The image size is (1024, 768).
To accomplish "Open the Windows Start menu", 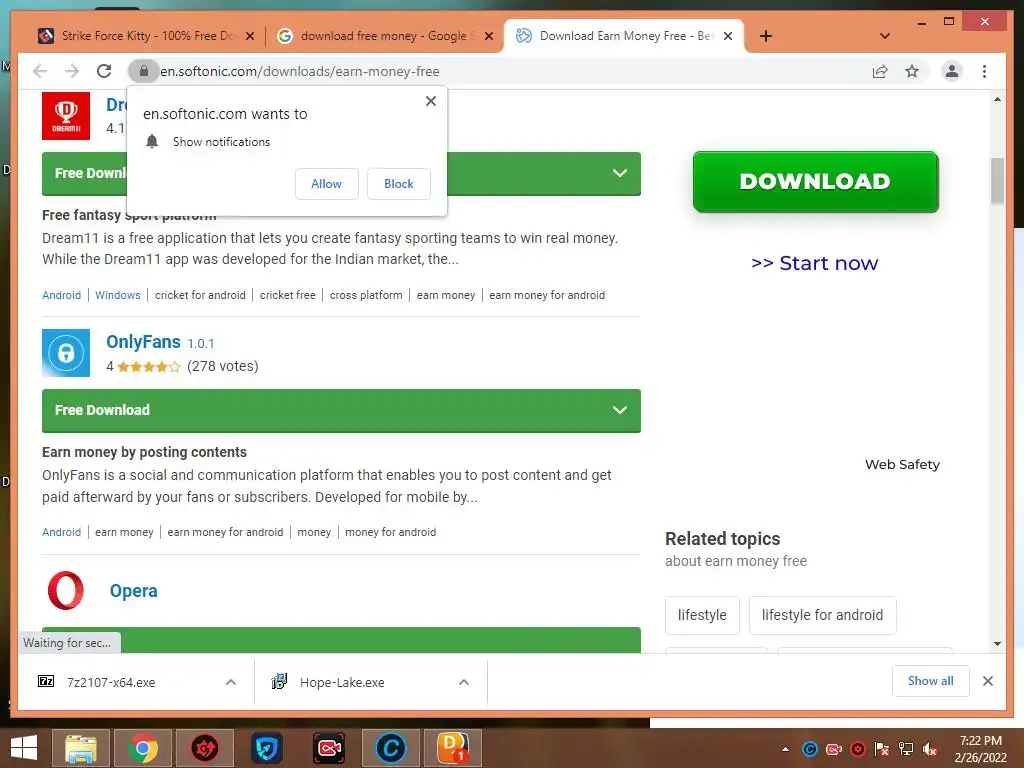I will pos(24,748).
